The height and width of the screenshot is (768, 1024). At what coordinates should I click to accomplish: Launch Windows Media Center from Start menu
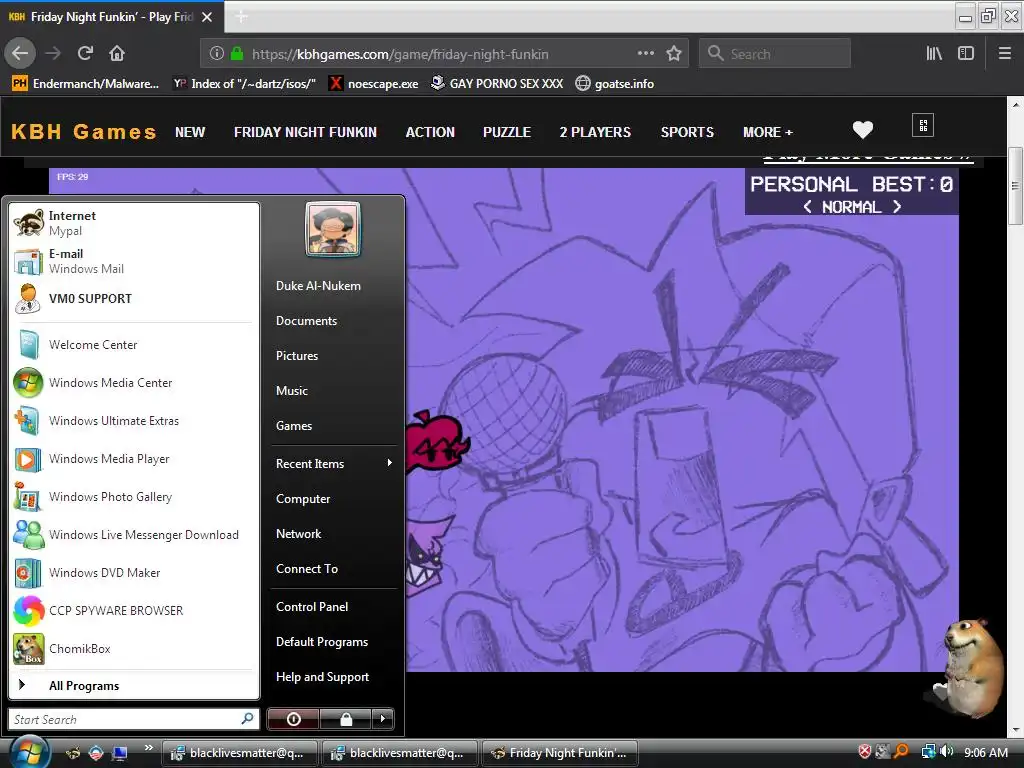[x=134, y=383]
